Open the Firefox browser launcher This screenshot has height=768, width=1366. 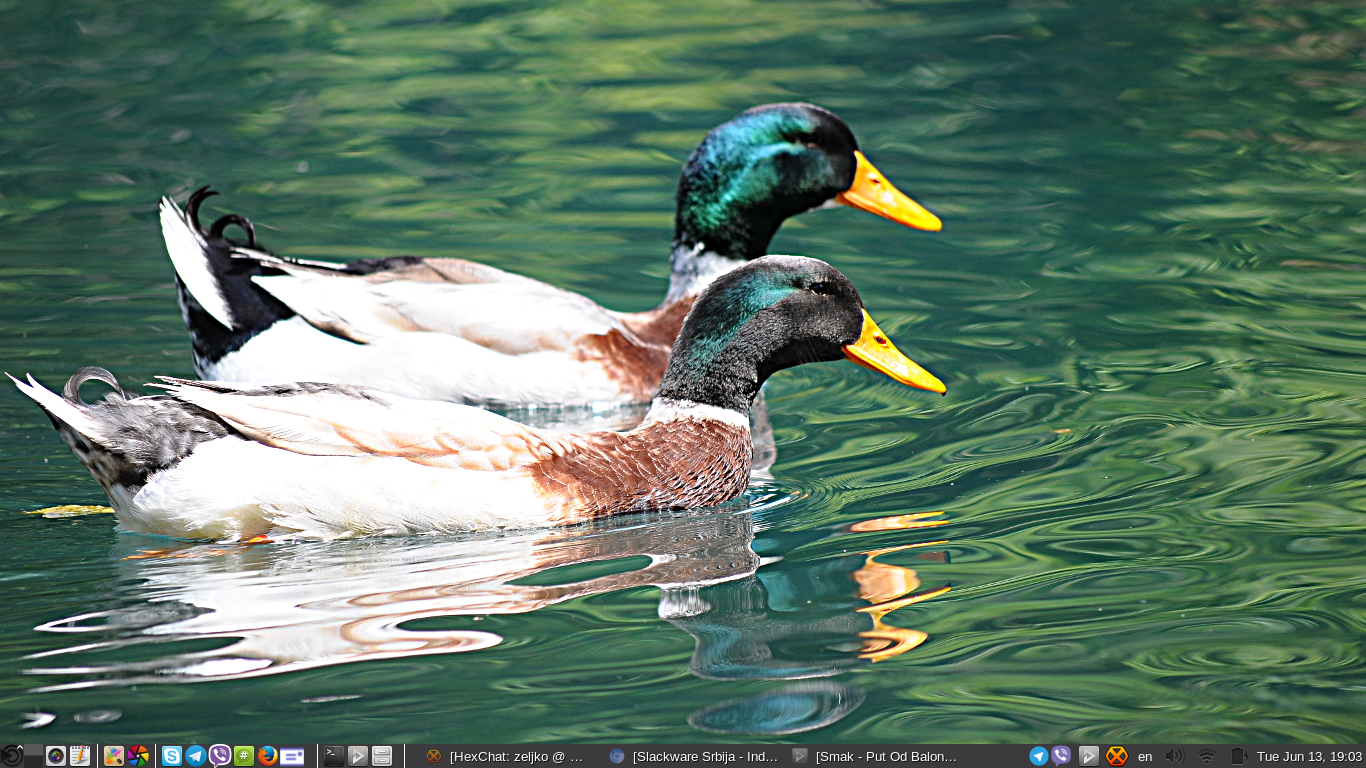[267, 756]
